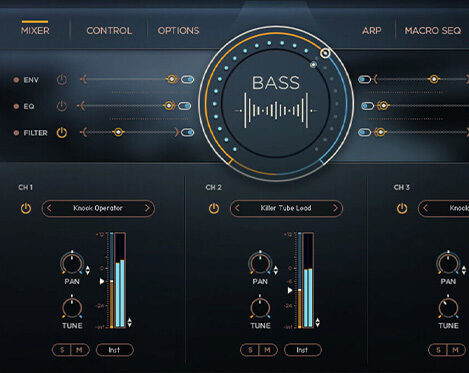The width and height of the screenshot is (469, 373).
Task: Flip the left FILTER link switch
Action: 187,132
